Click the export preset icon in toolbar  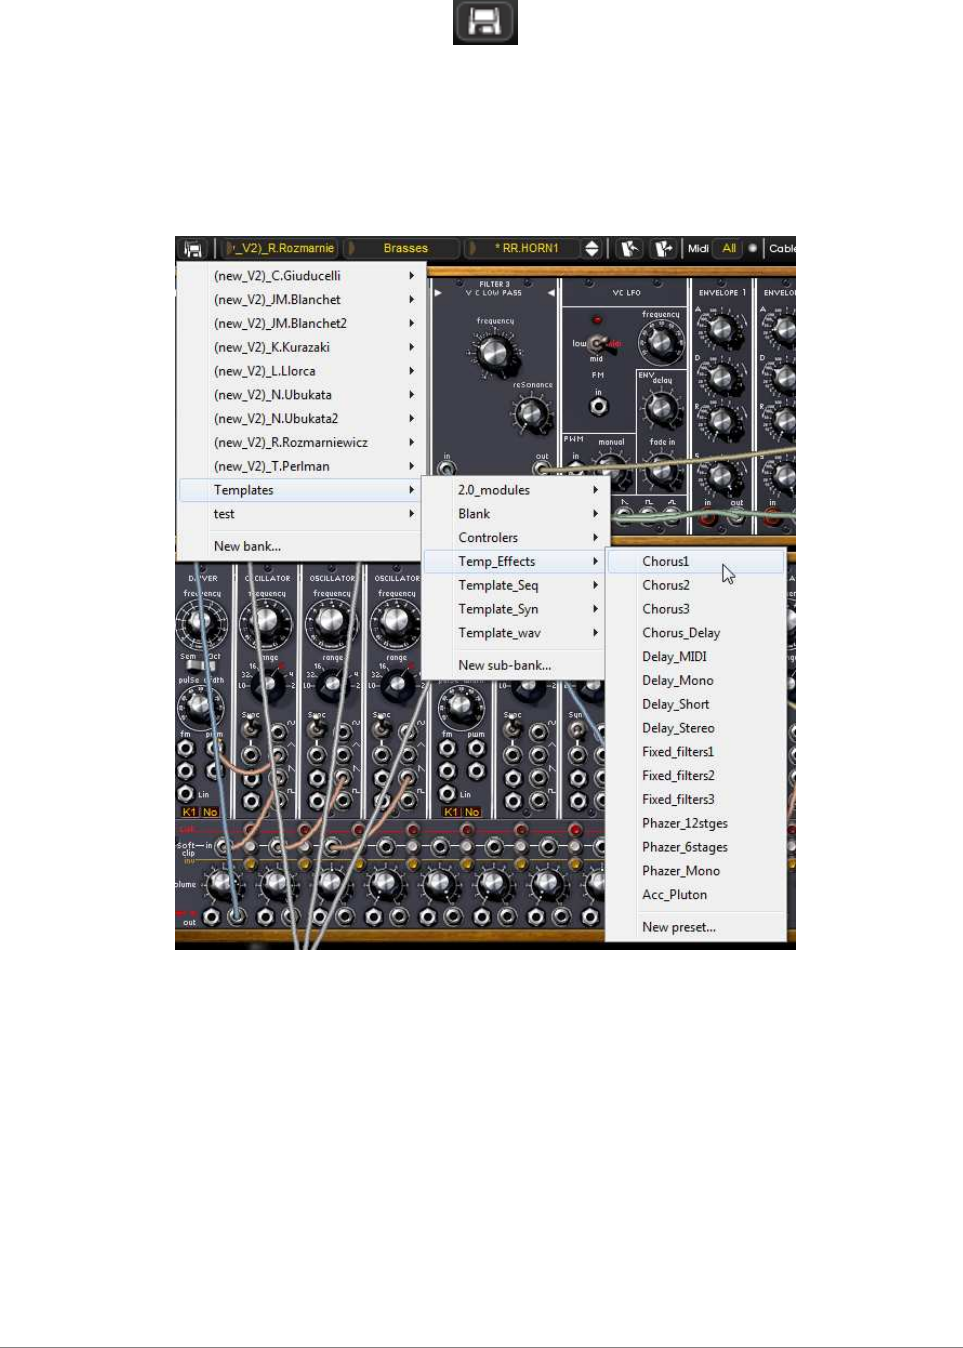click(662, 248)
